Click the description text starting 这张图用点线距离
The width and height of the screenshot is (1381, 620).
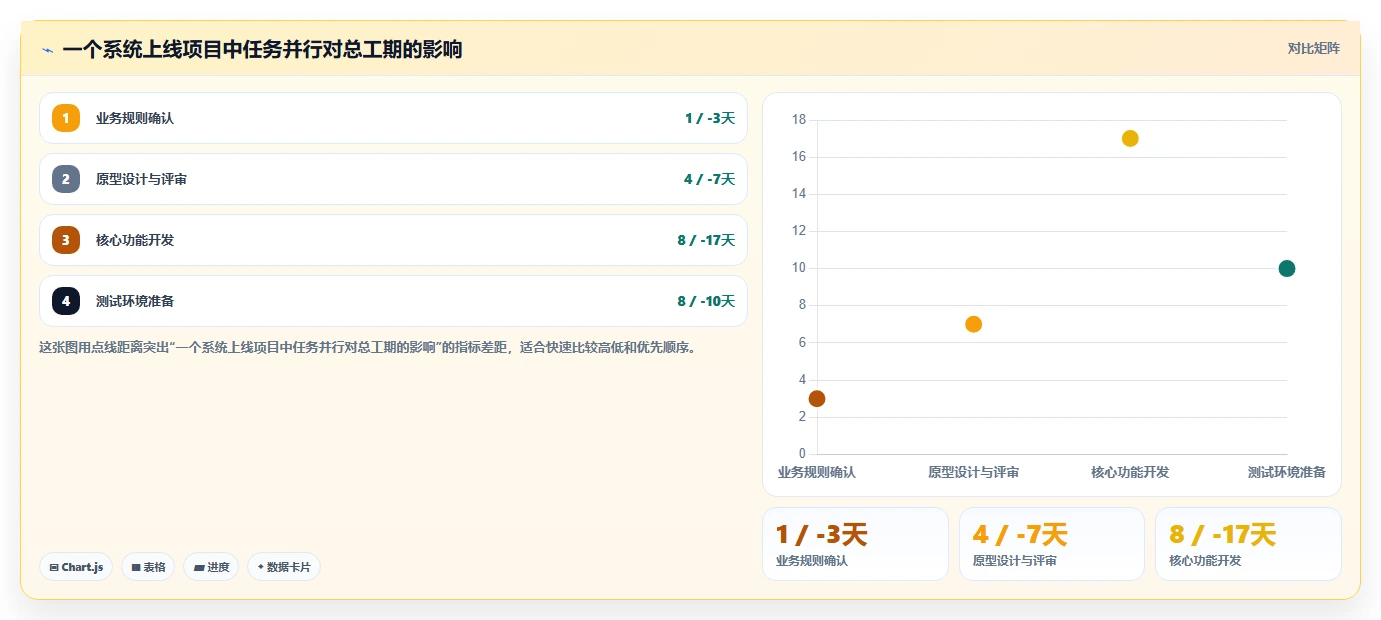coord(367,348)
